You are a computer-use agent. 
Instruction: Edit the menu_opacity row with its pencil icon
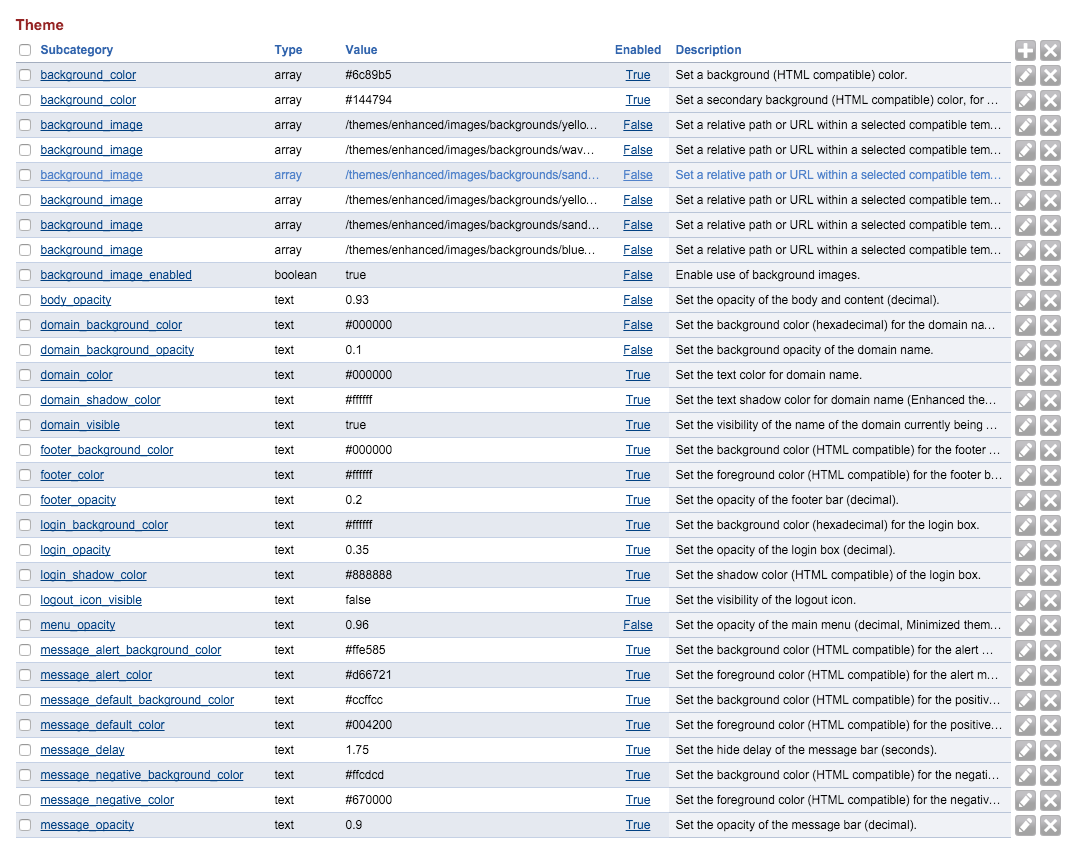(x=1025, y=625)
